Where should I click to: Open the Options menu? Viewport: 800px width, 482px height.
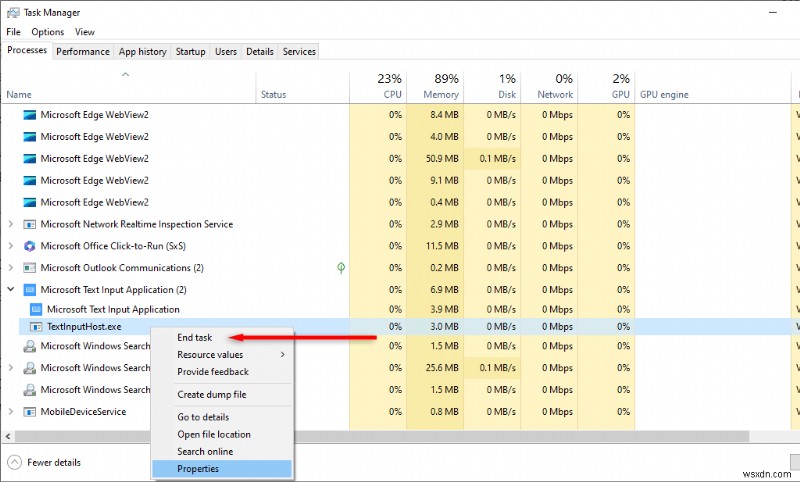pyautogui.click(x=47, y=32)
